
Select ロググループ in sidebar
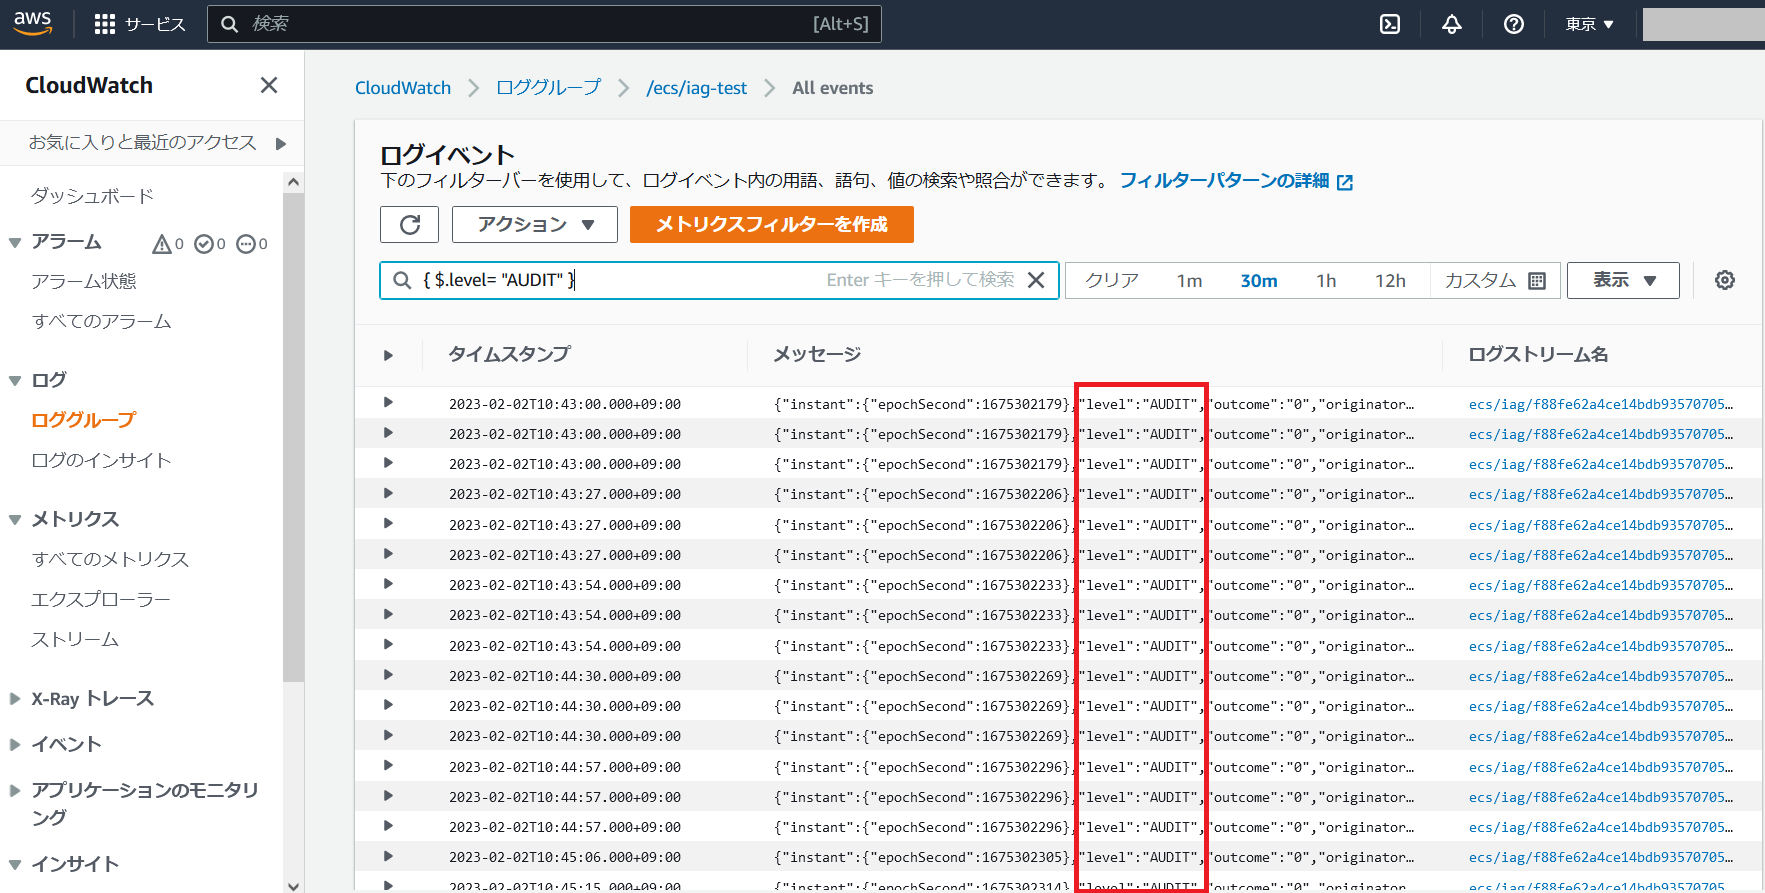pos(83,420)
